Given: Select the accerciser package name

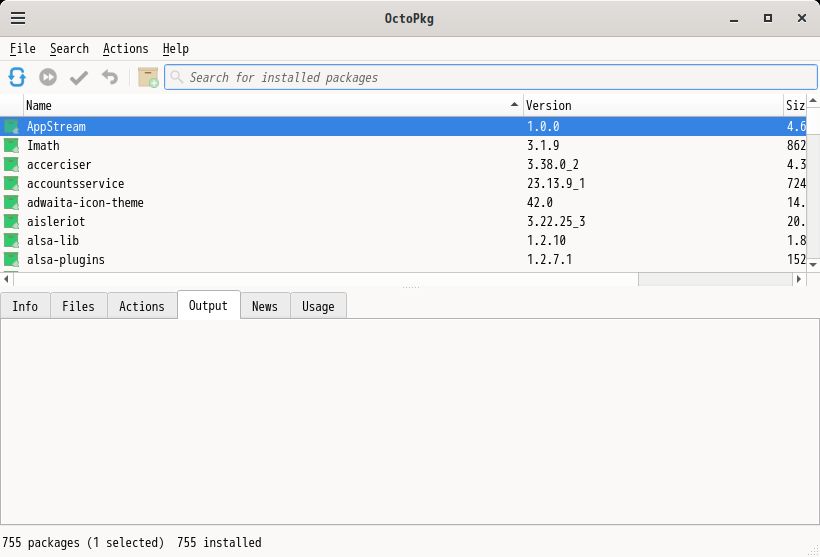Looking at the screenshot, I should tap(59, 164).
